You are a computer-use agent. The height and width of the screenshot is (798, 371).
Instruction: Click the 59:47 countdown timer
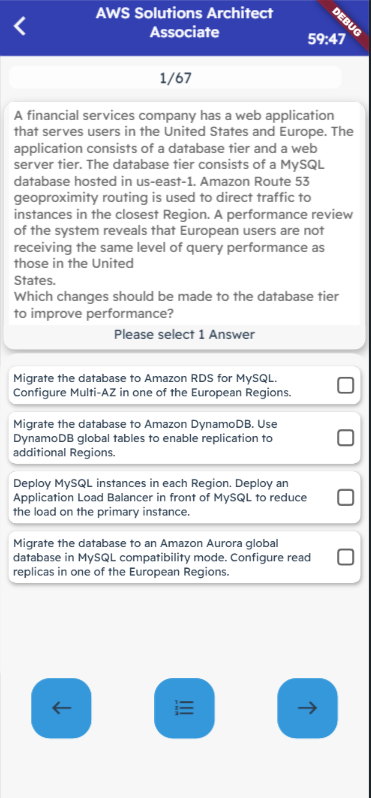tap(326, 39)
